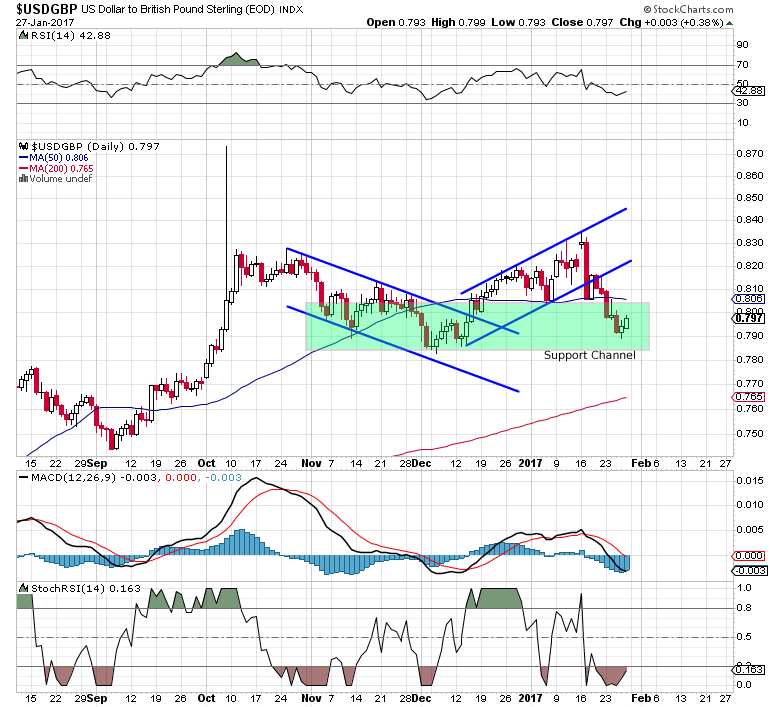Click the 0.797 last price tag
780x707 pixels.
click(749, 318)
